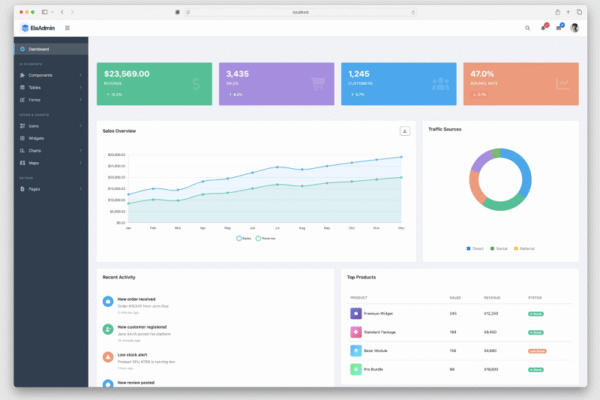Image resolution: width=600 pixels, height=400 pixels.
Task: Open messages icon with blue badge
Action: (559, 28)
